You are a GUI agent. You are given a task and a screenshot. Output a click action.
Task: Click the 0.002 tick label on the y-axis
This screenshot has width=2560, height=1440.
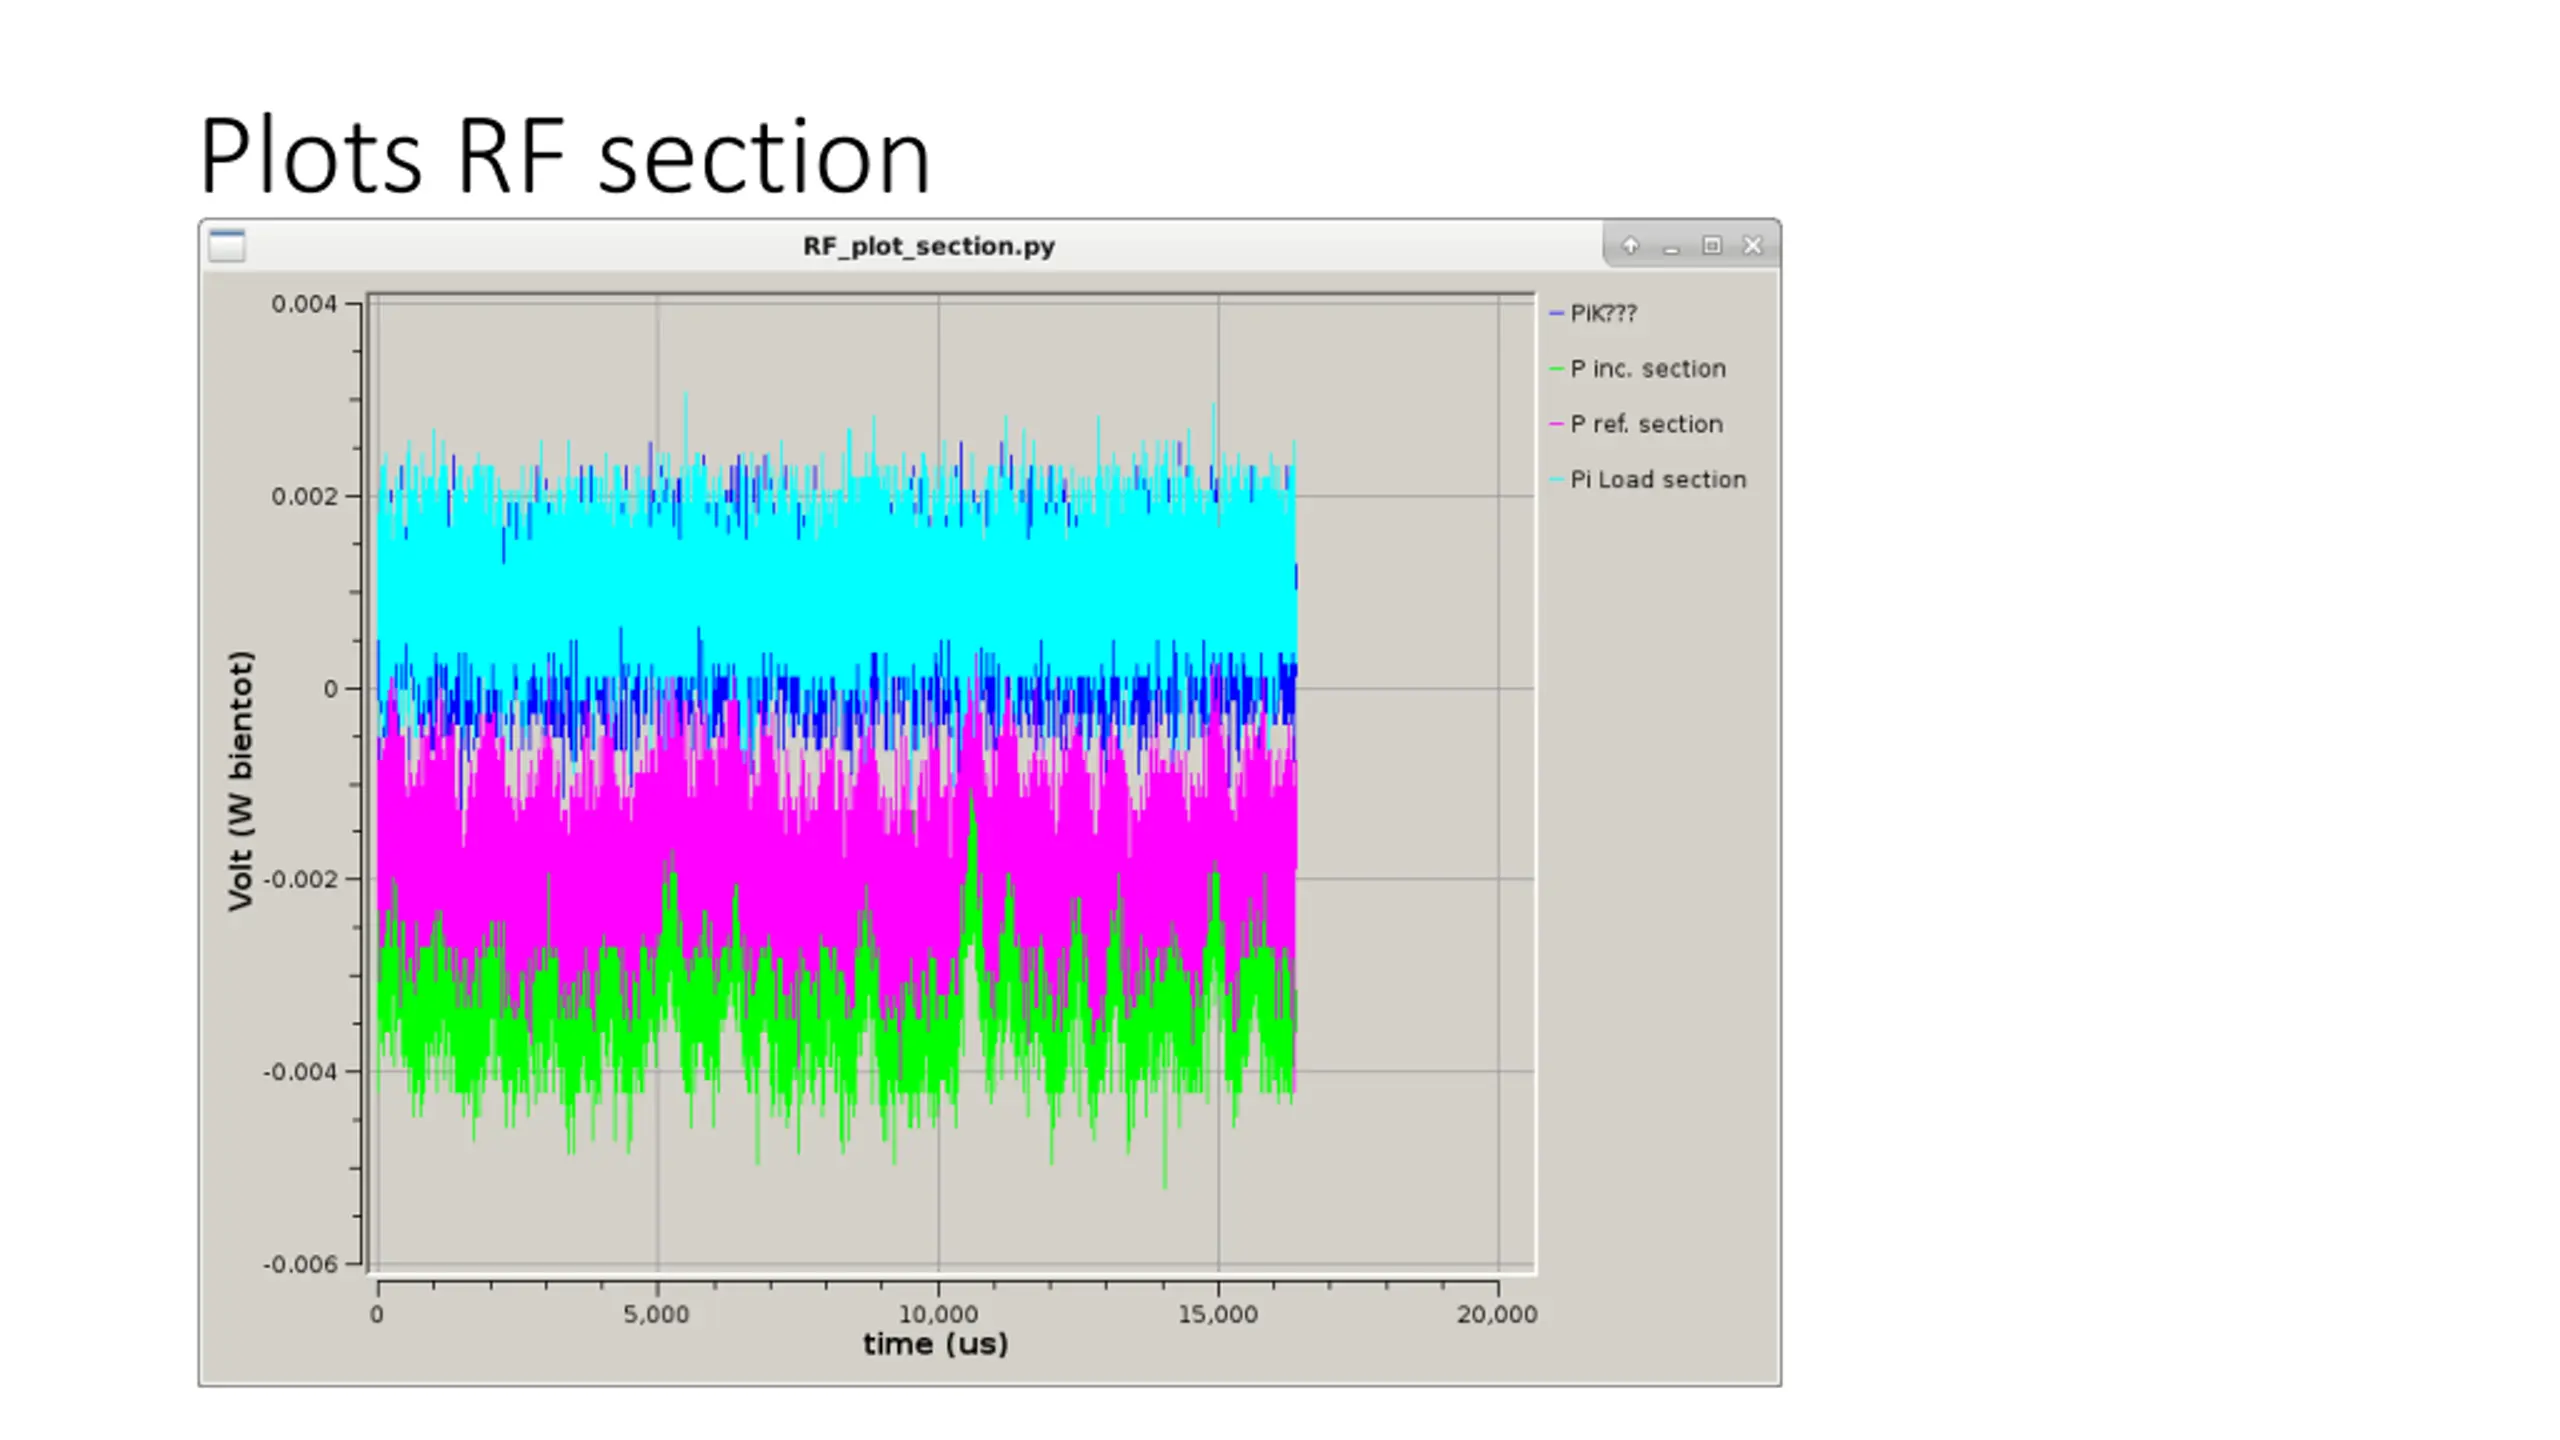(304, 497)
